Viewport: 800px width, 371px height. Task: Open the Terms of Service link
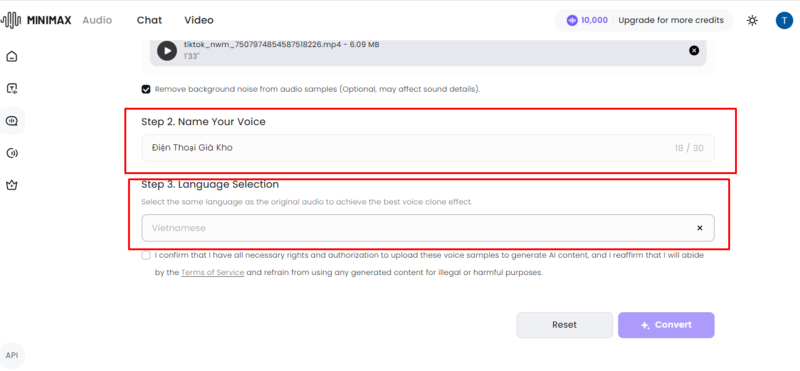point(213,273)
